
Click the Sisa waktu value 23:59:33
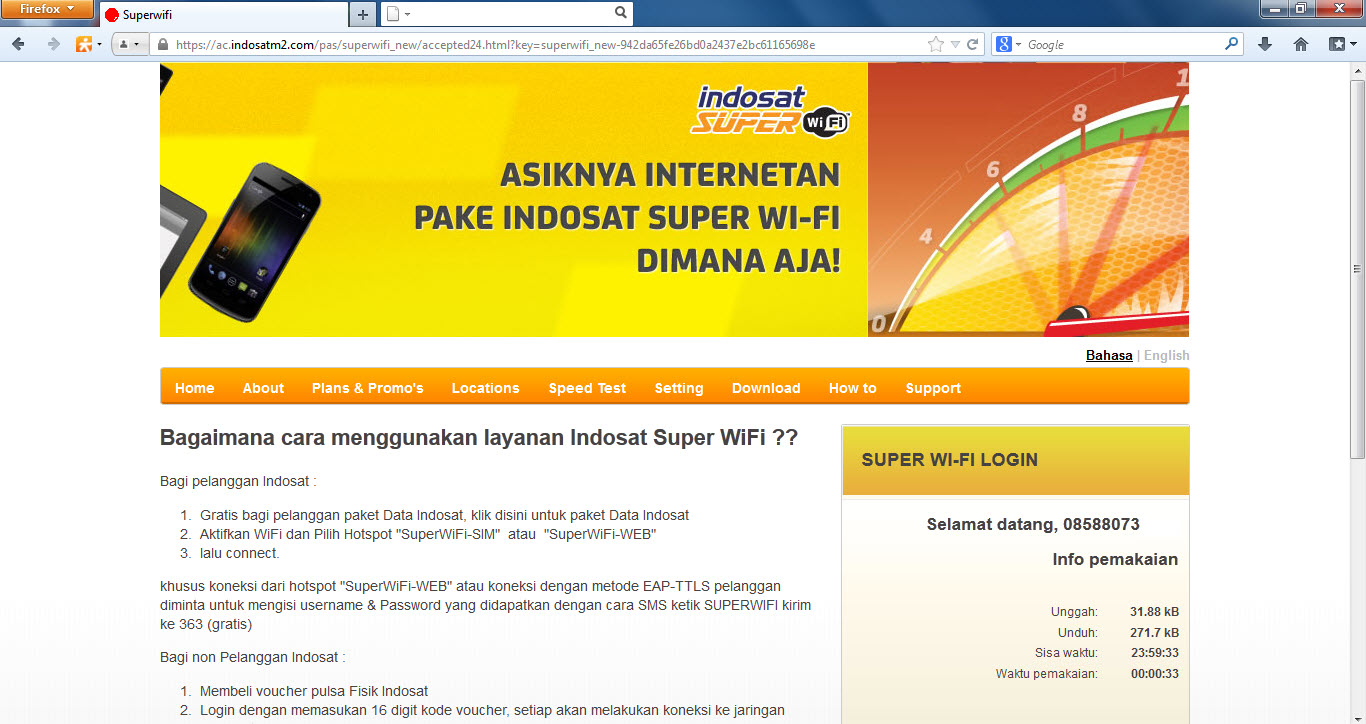click(x=1154, y=652)
